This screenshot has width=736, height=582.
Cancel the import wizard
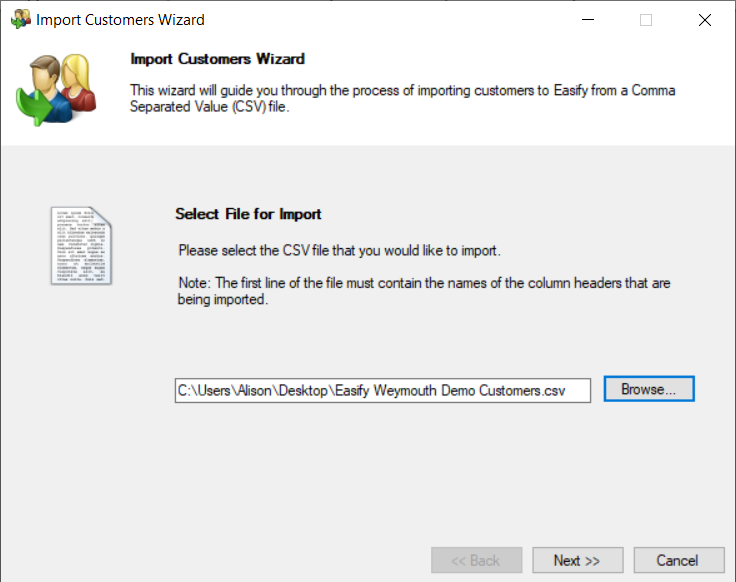point(677,560)
